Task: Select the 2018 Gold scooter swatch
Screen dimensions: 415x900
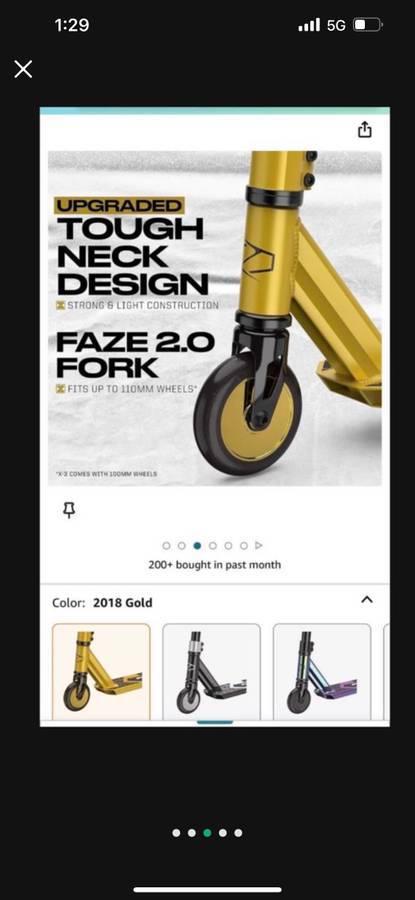Action: pos(101,672)
